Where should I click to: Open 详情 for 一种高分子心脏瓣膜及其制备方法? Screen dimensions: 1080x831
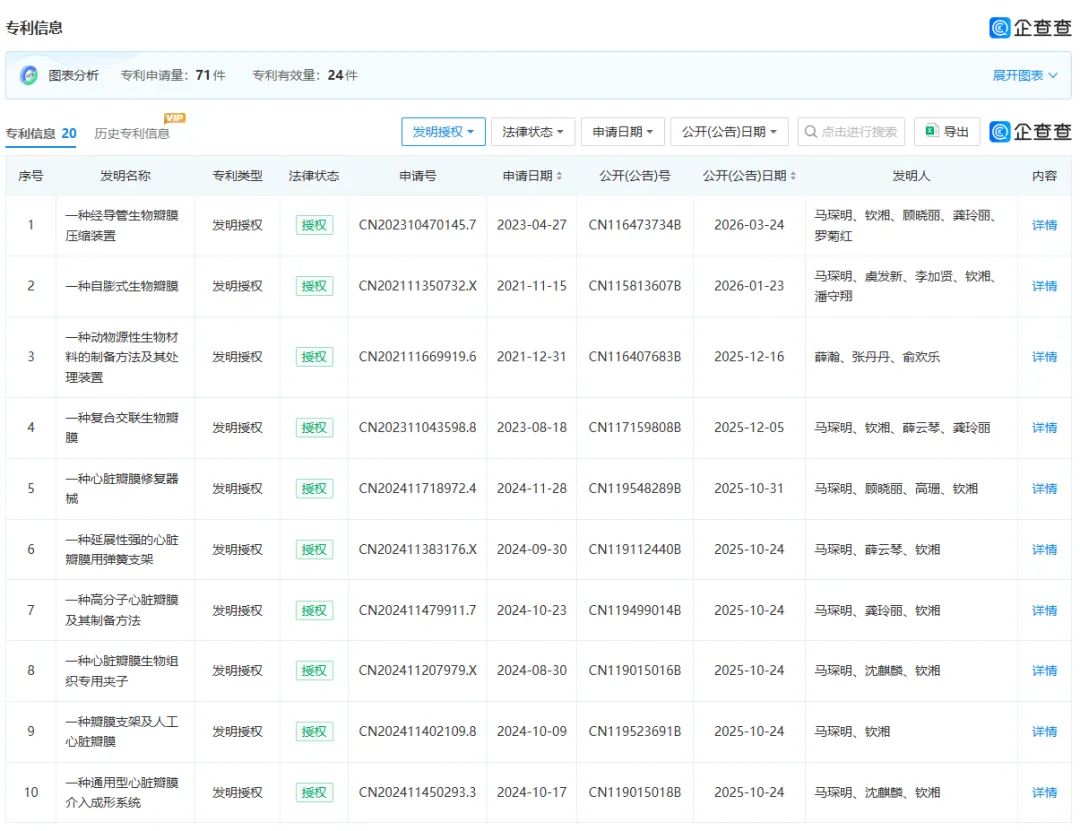coord(1044,611)
